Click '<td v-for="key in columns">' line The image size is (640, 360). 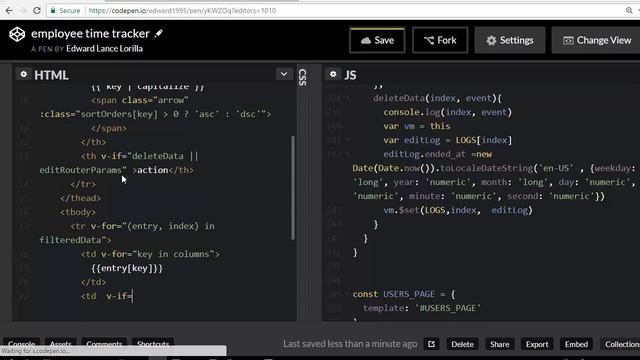tap(150, 254)
